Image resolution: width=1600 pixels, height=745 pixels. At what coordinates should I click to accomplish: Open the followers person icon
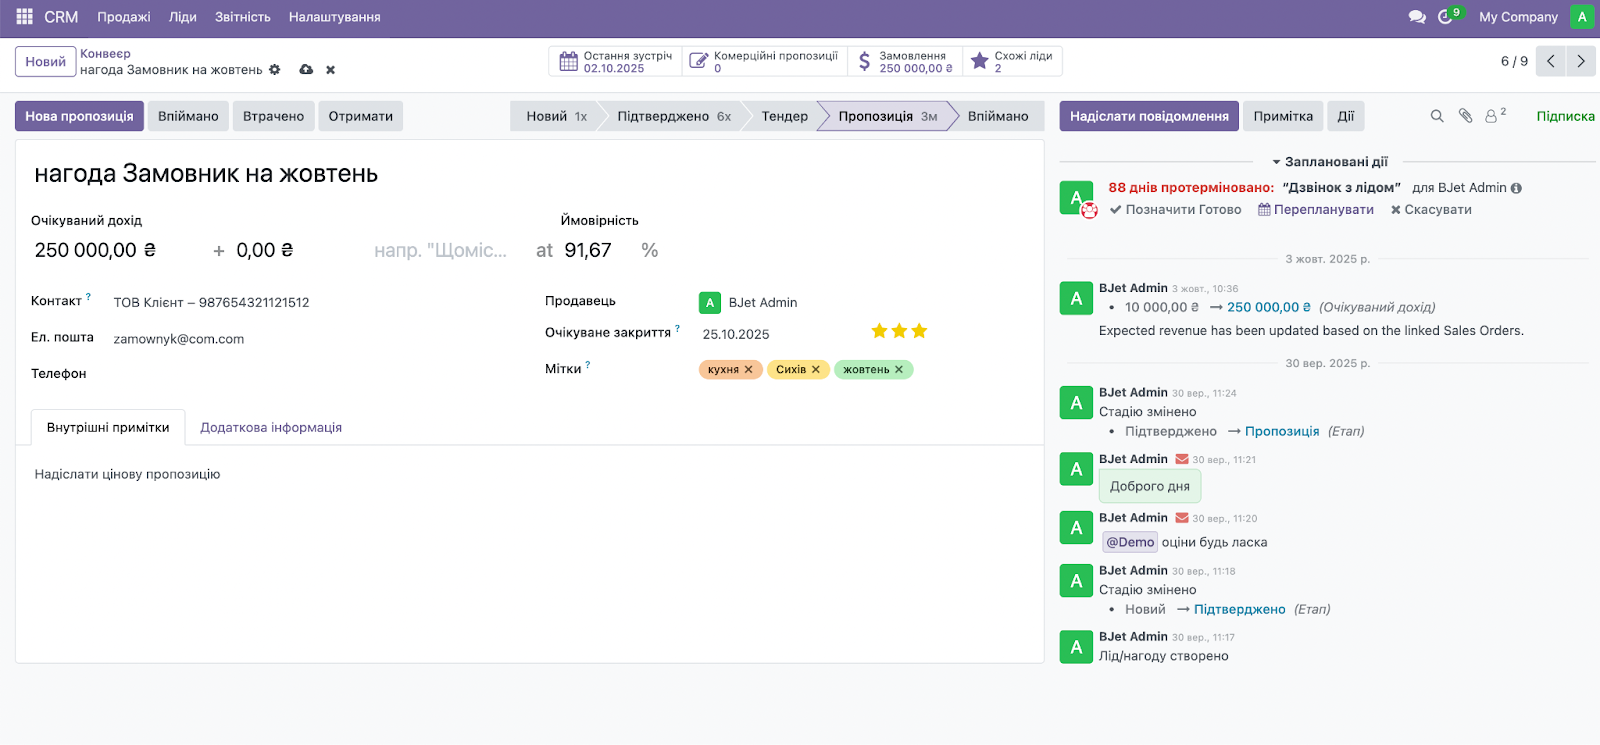pyautogui.click(x=1492, y=116)
